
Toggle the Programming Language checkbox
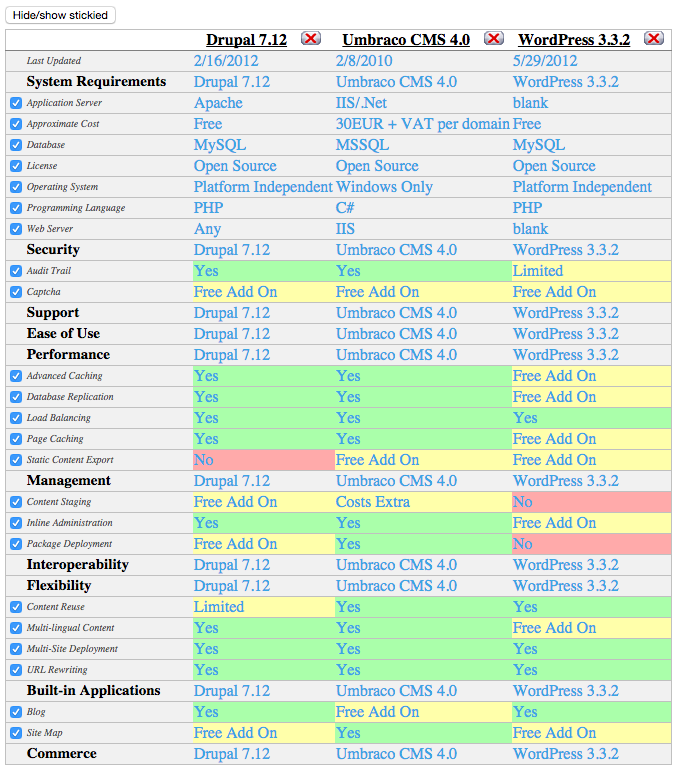point(16,208)
